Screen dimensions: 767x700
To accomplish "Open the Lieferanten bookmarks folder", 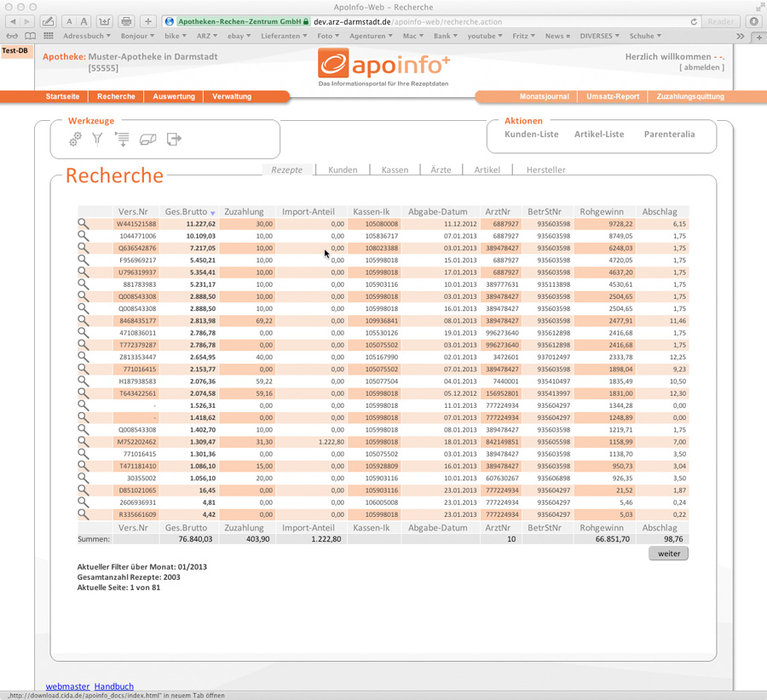I will coord(284,36).
